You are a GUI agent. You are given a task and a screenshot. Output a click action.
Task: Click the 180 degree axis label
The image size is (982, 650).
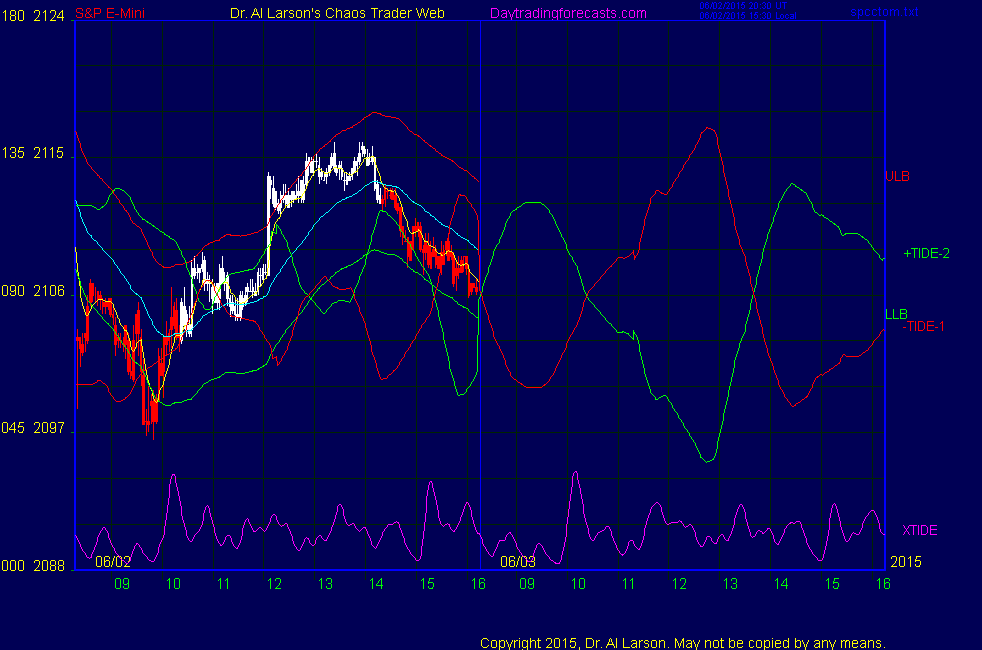coord(13,16)
